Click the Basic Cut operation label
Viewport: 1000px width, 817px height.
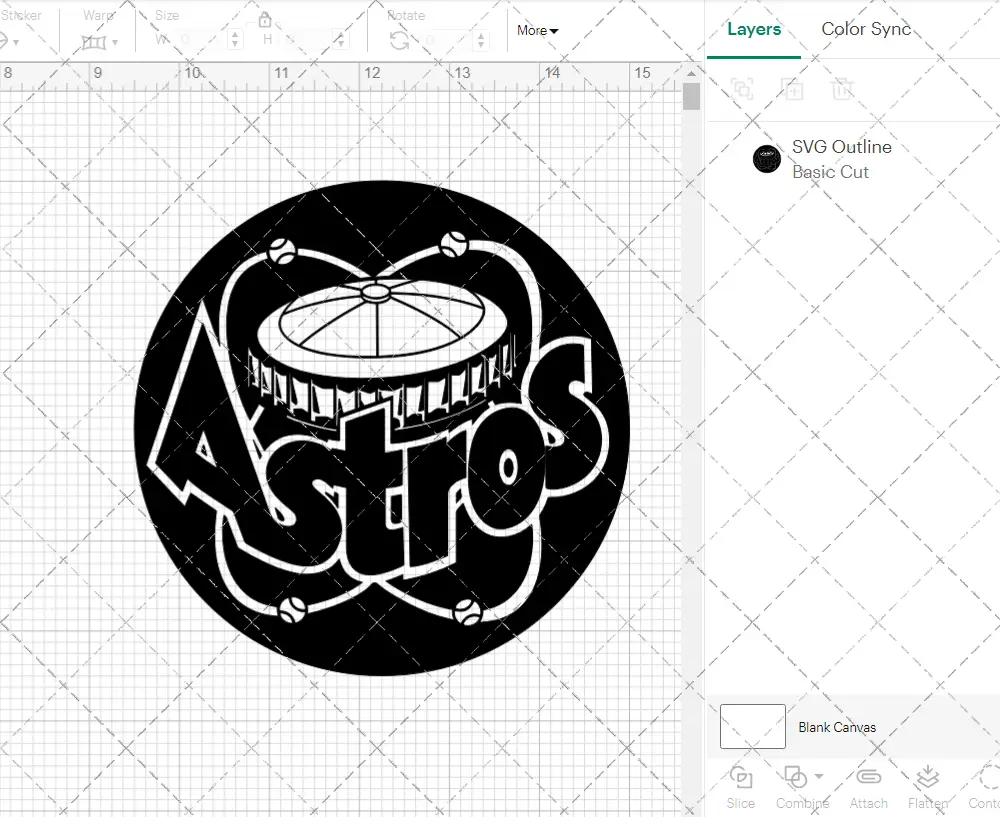(830, 172)
